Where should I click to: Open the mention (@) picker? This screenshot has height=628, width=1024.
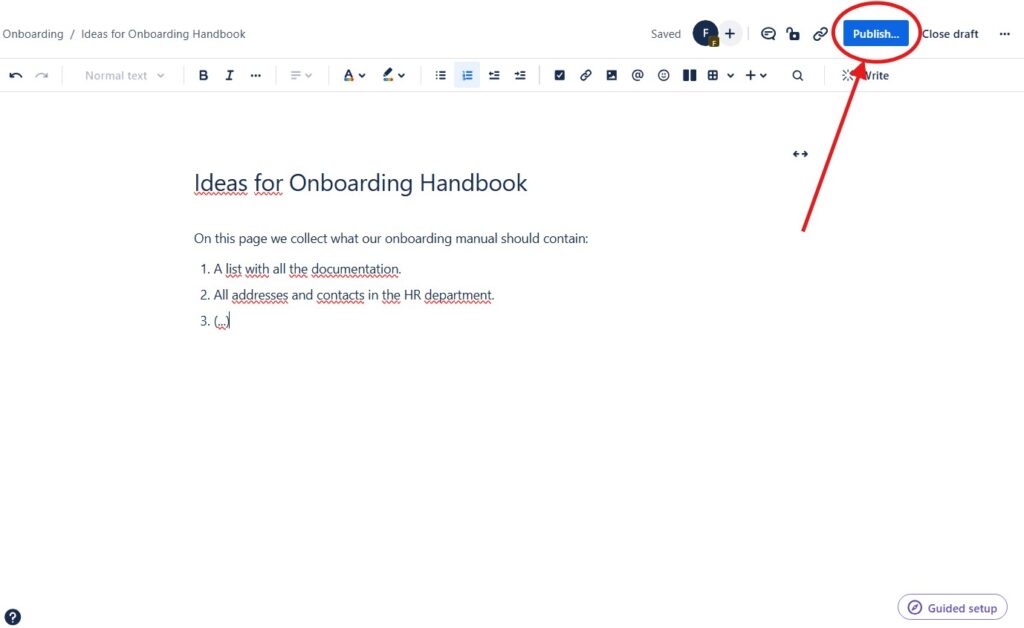coord(637,74)
